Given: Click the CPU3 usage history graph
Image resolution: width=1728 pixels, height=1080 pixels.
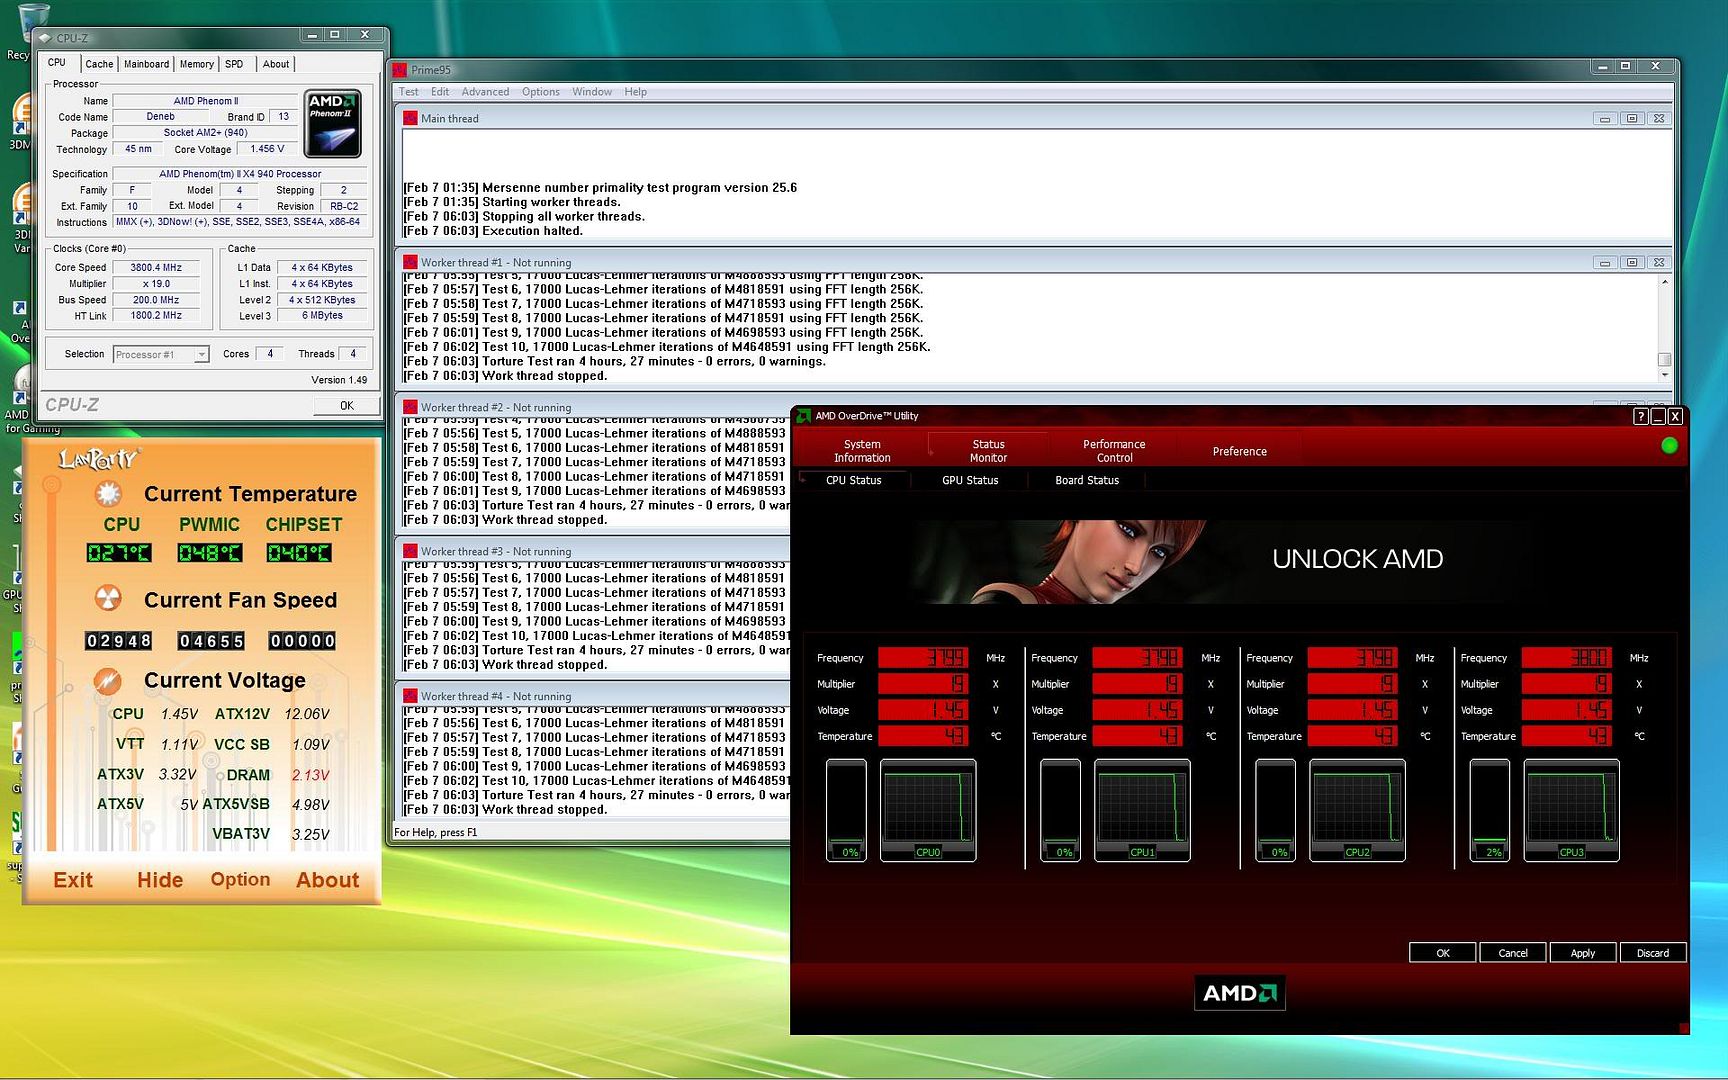Looking at the screenshot, I should coord(1571,810).
